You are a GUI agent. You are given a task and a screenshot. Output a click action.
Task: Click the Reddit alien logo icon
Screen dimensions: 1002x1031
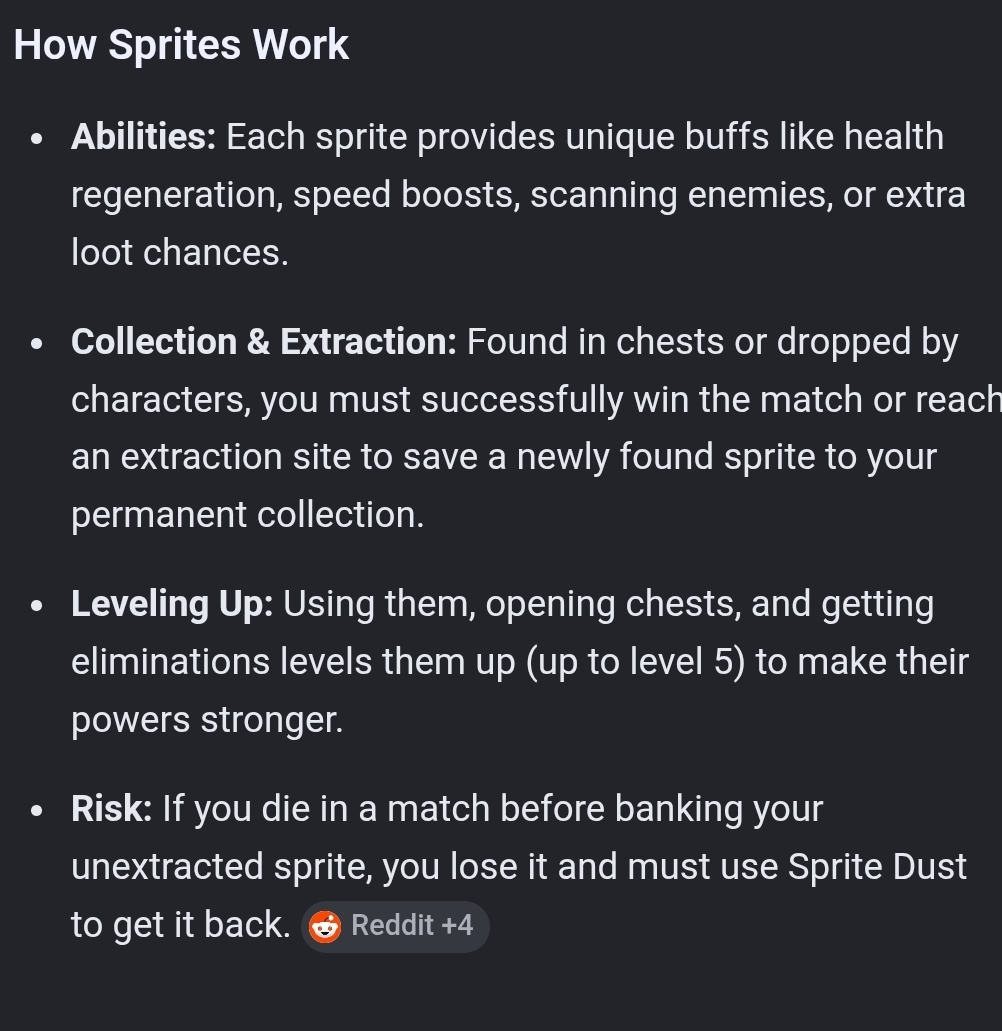click(325, 926)
